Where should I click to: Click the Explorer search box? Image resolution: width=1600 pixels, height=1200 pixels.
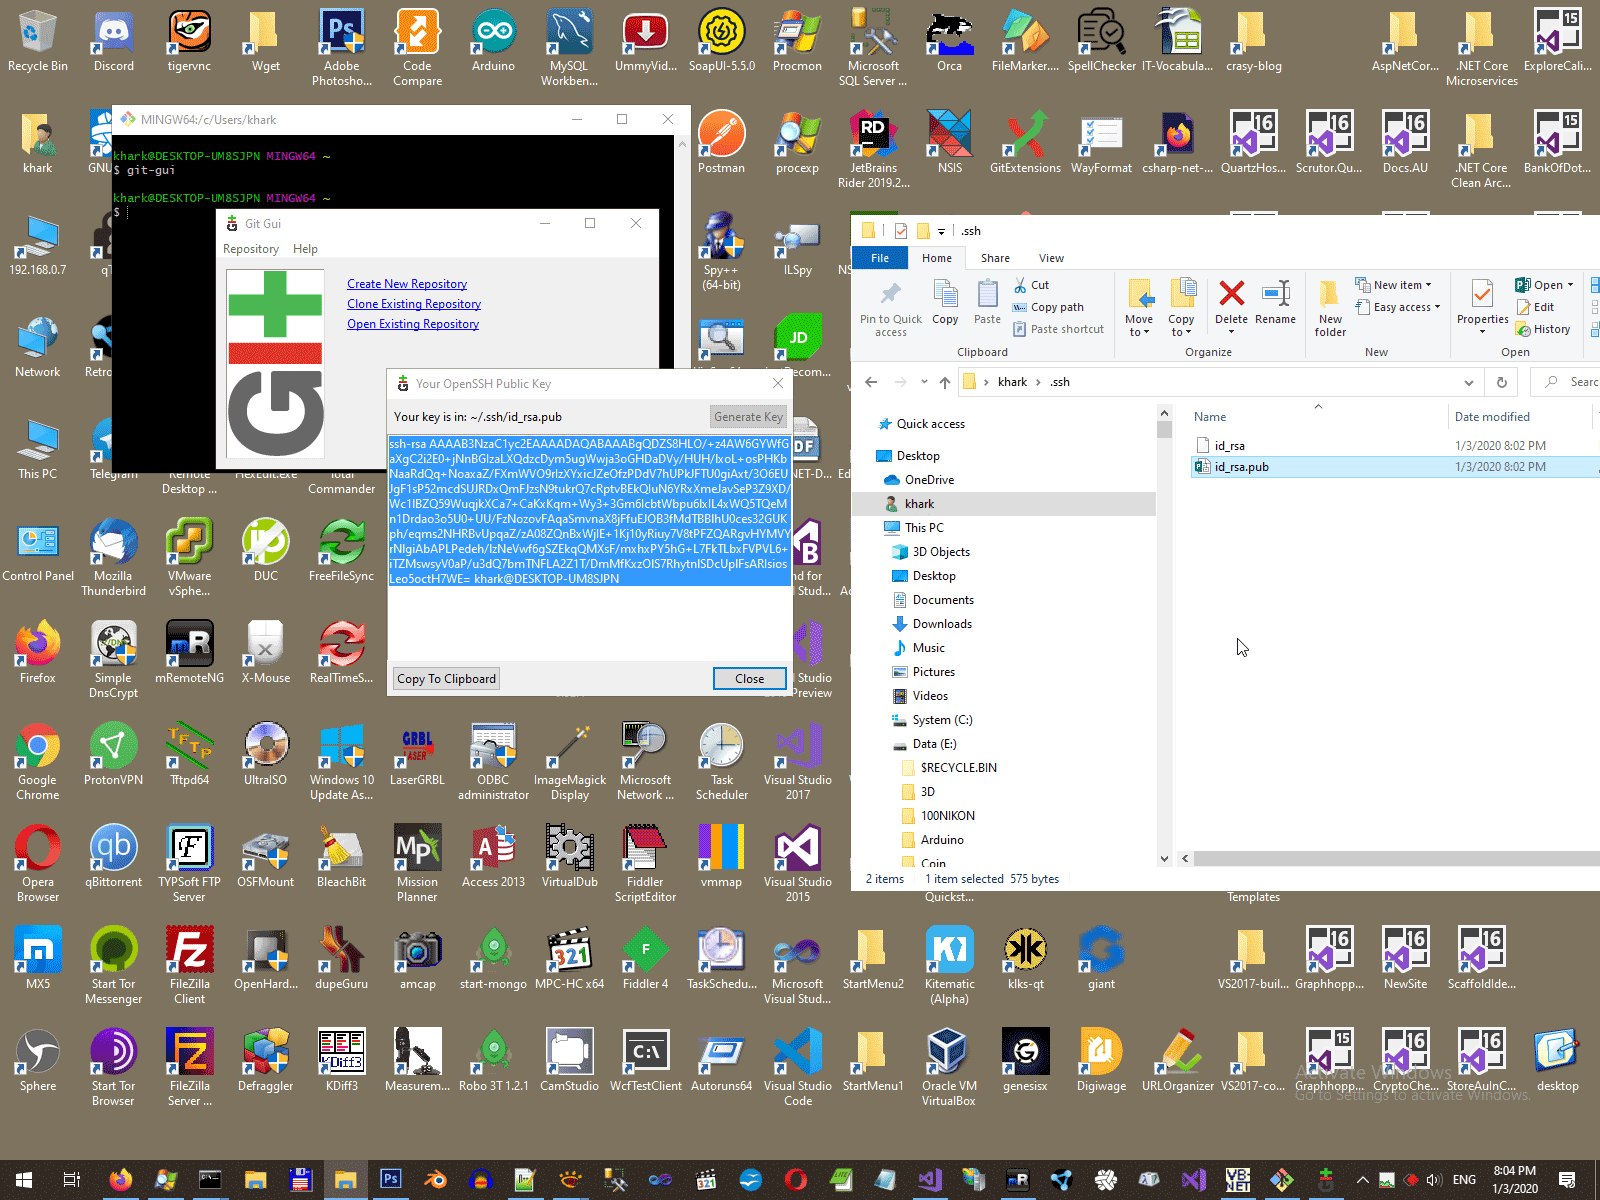point(1565,382)
